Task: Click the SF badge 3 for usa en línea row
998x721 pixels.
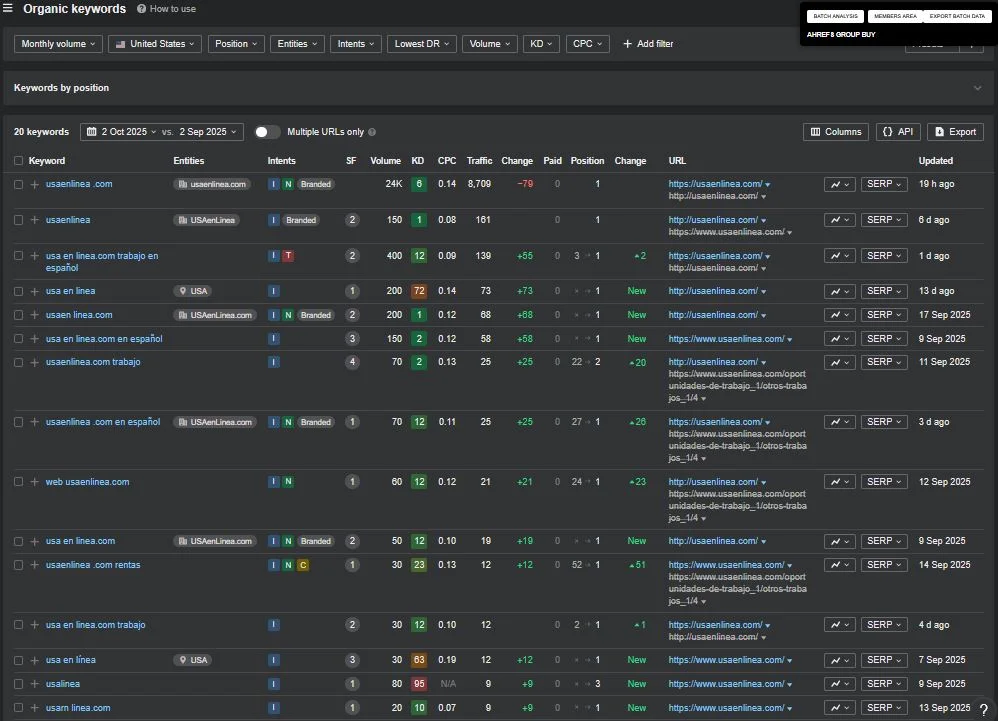Action: click(352, 660)
